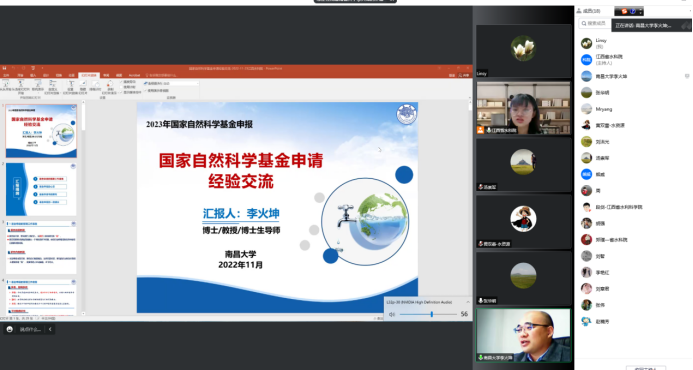Click the Sogou input method S icon

tap(624, 11)
